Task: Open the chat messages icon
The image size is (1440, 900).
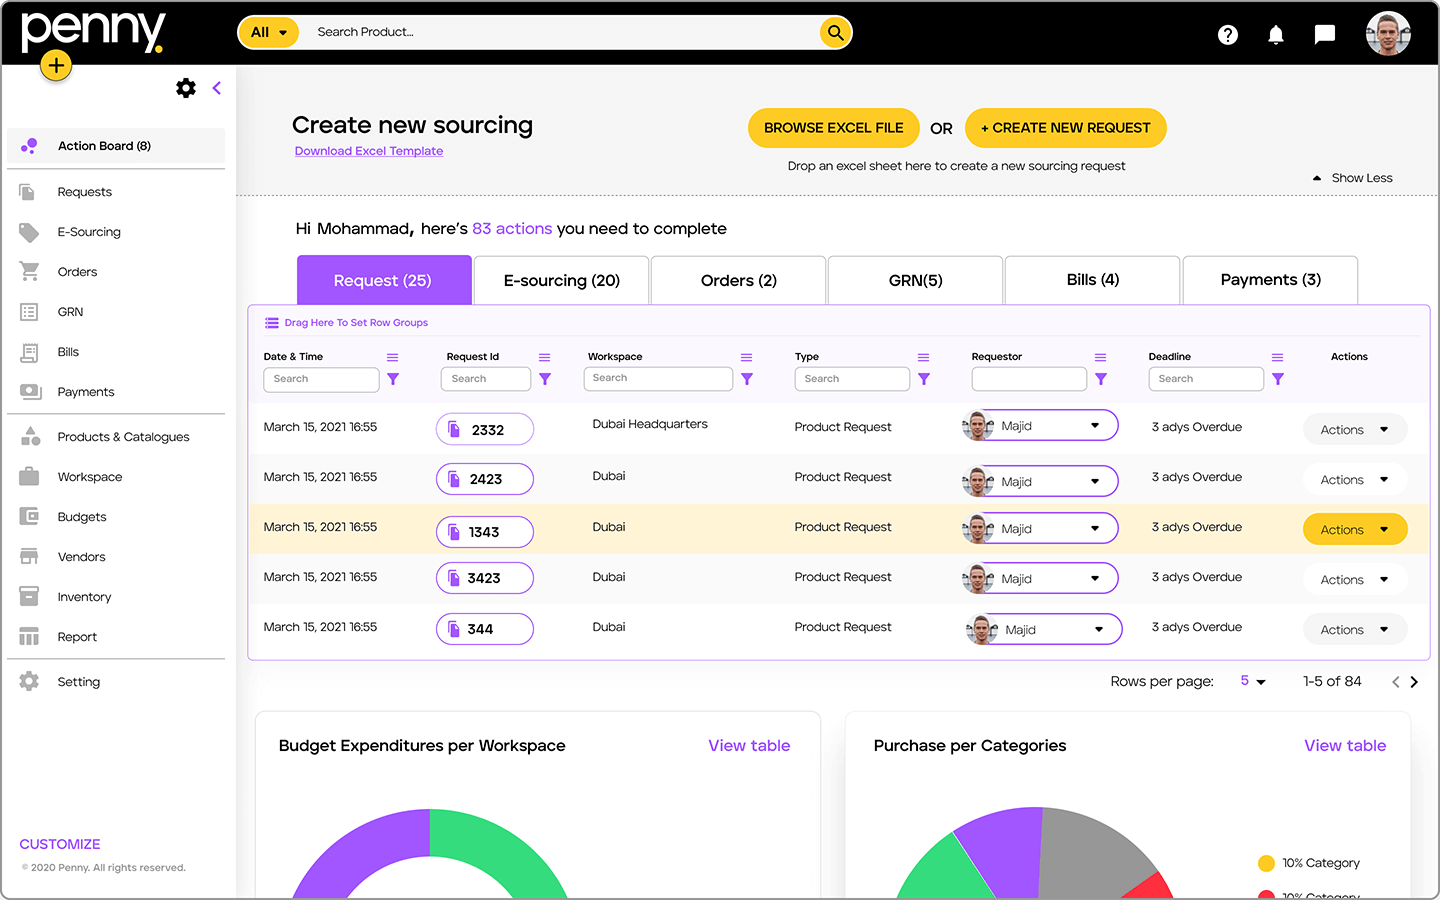Action: (1325, 35)
